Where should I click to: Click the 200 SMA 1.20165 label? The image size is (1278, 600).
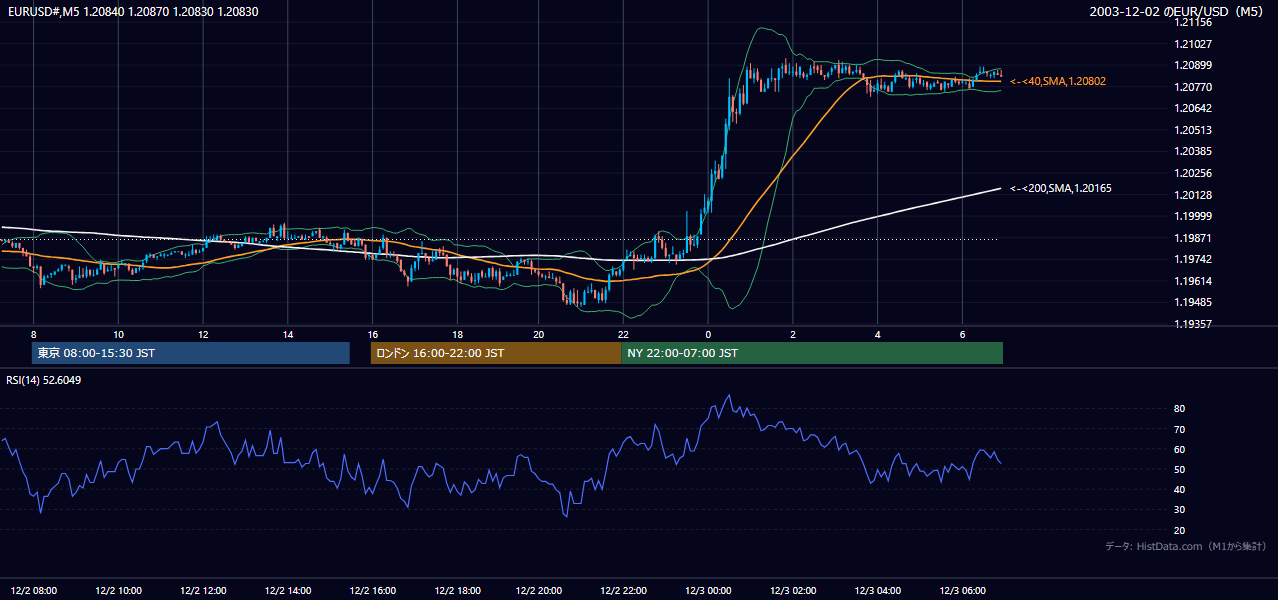tap(1061, 188)
